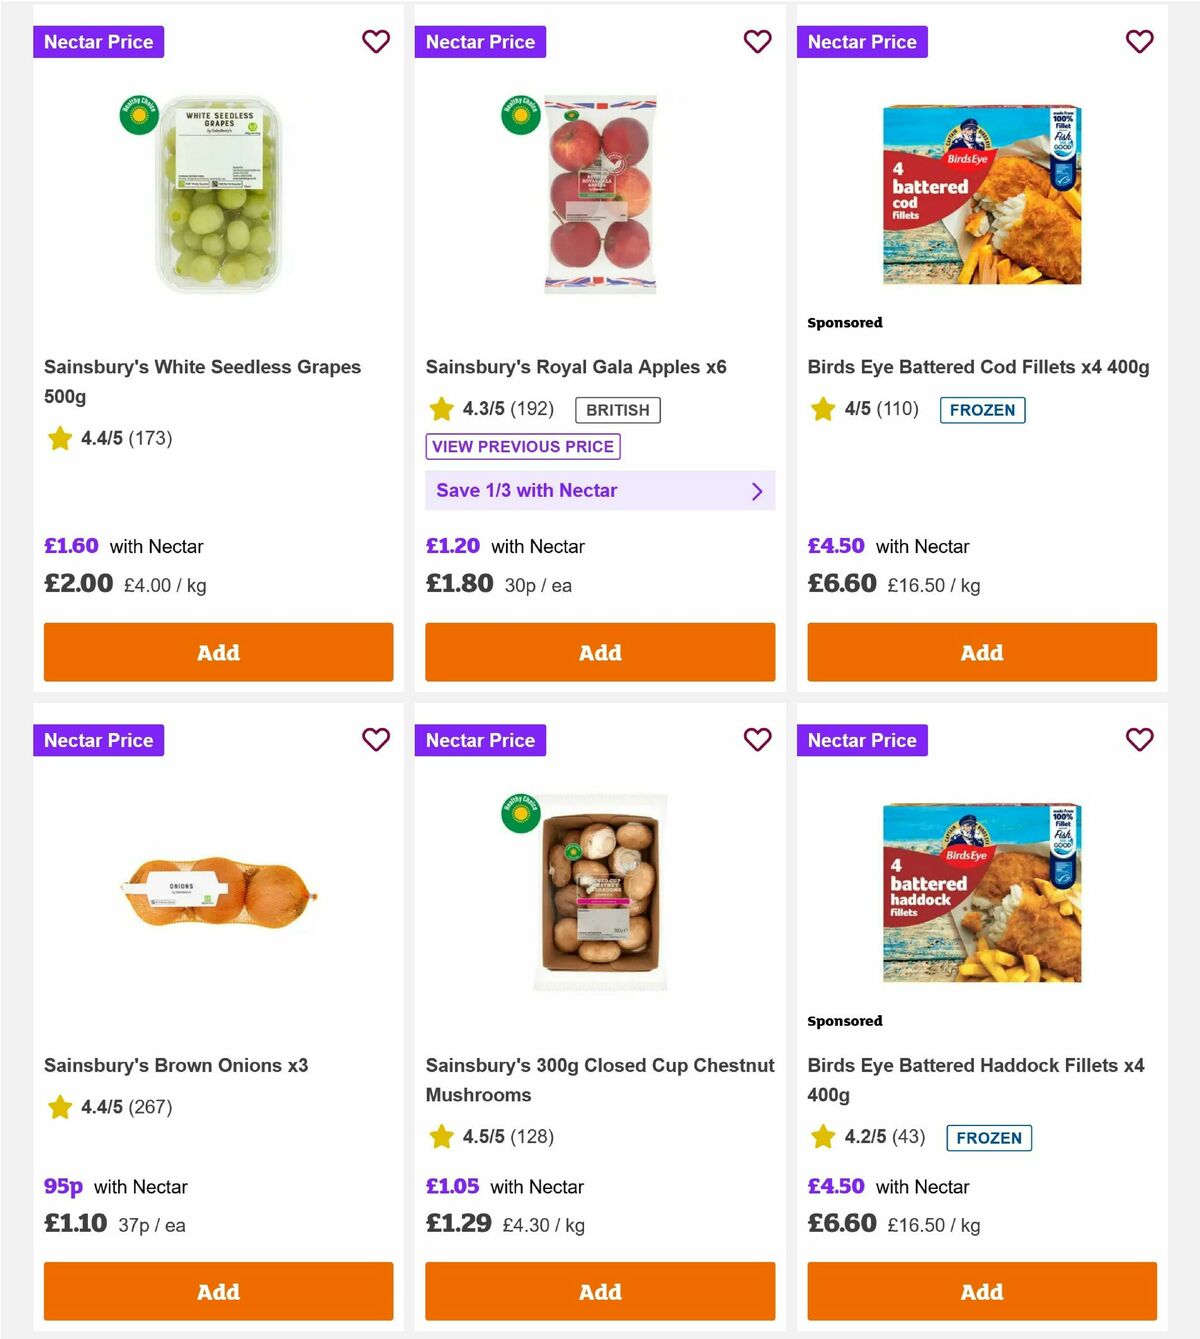
Task: Open the Birds Eye Battered Haddock product page
Action: [977, 1080]
